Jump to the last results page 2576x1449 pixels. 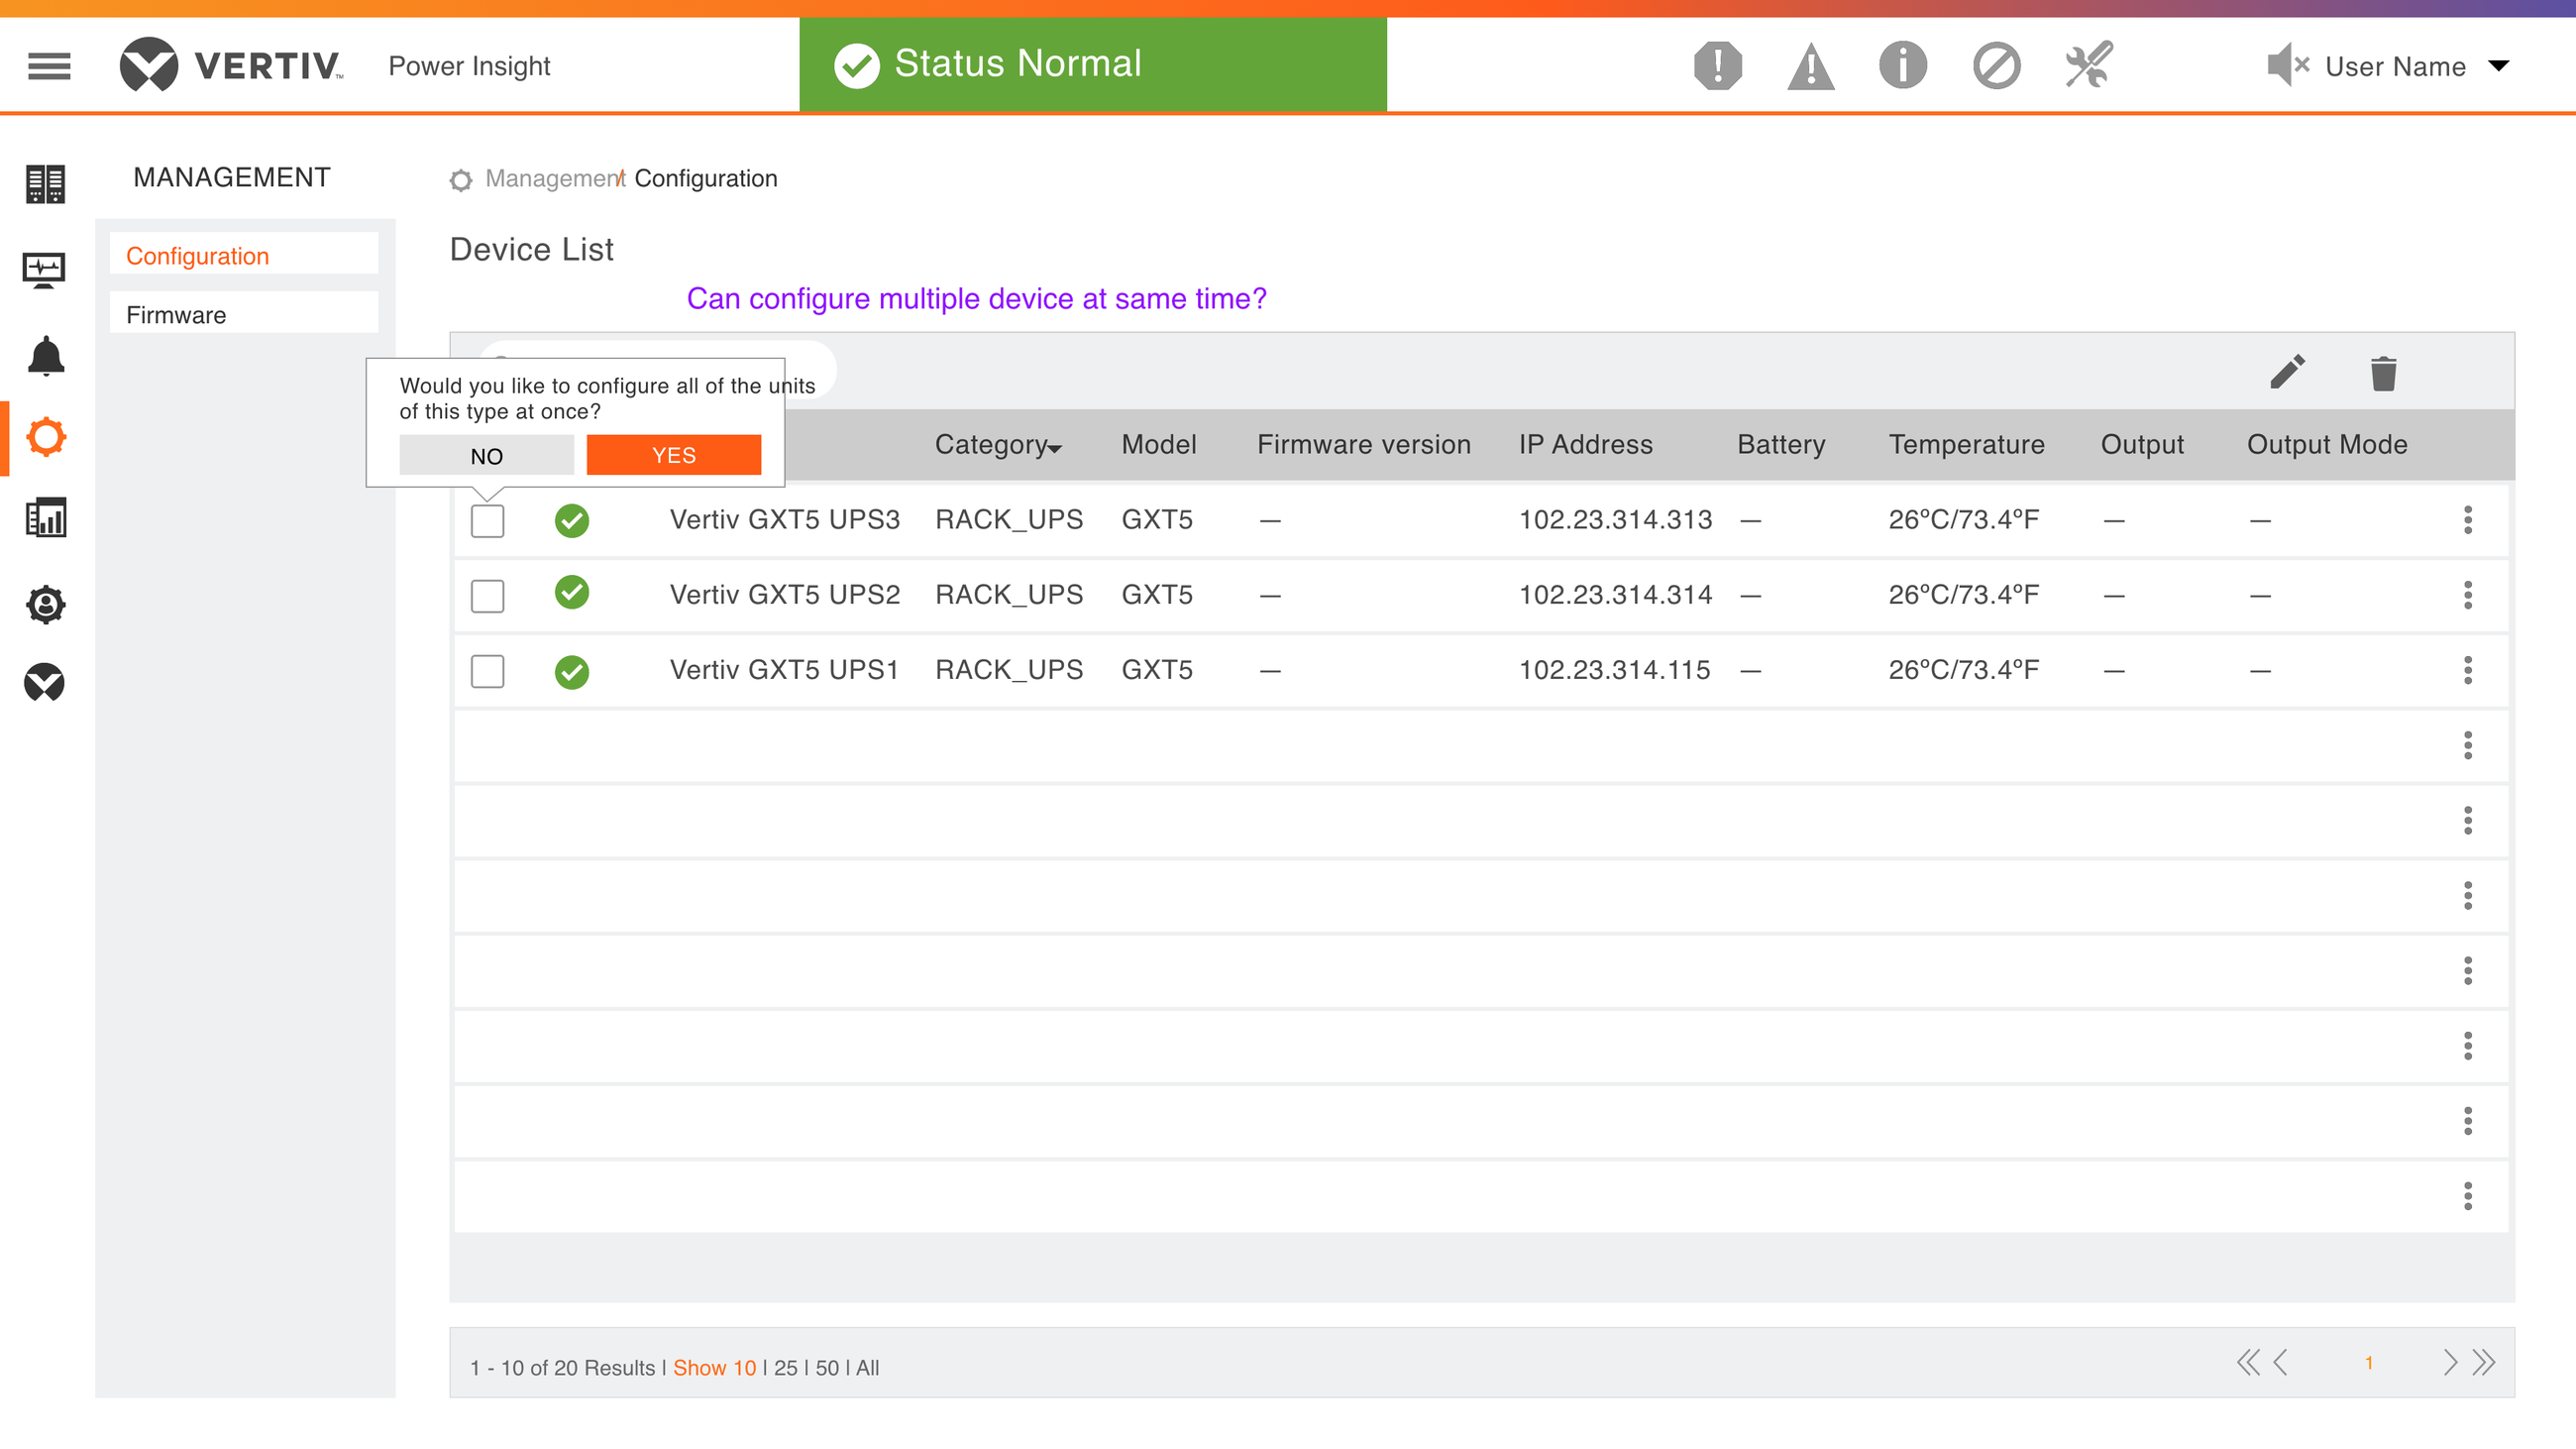coord(2484,1363)
